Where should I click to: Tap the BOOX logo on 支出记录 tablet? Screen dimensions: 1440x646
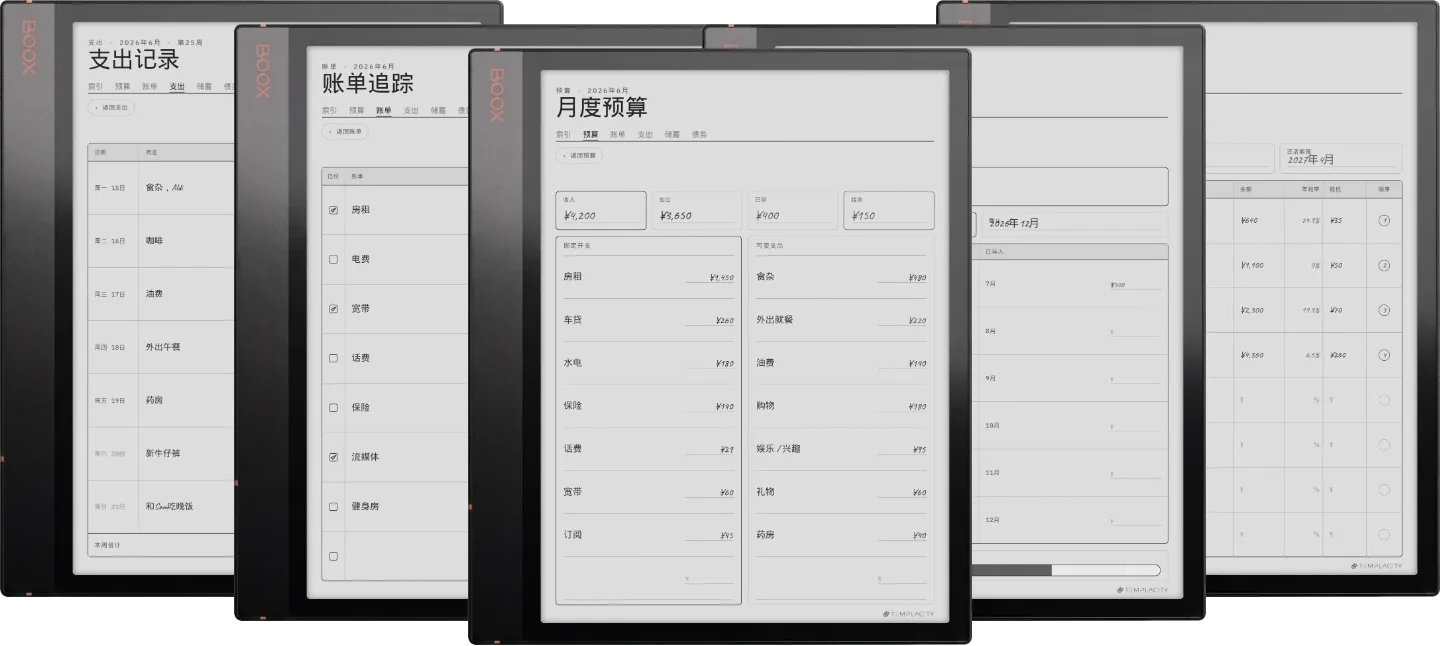coord(29,48)
